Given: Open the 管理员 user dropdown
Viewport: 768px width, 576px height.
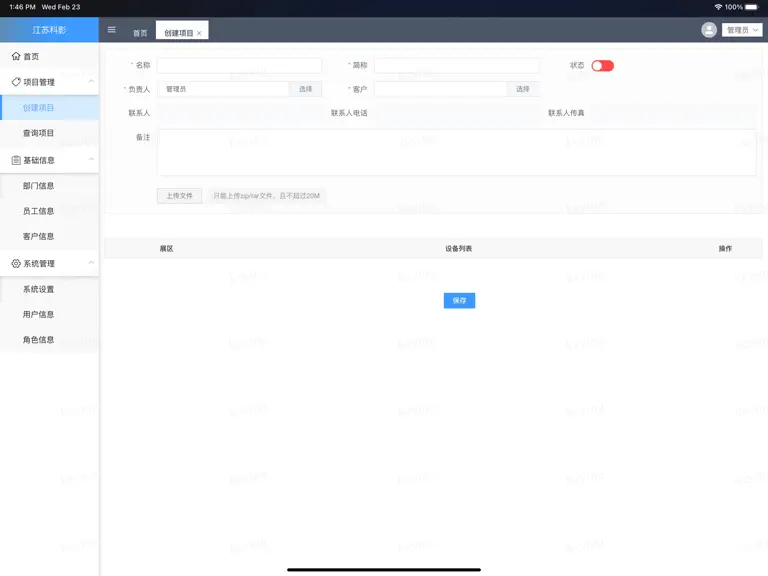Looking at the screenshot, I should click(x=742, y=30).
